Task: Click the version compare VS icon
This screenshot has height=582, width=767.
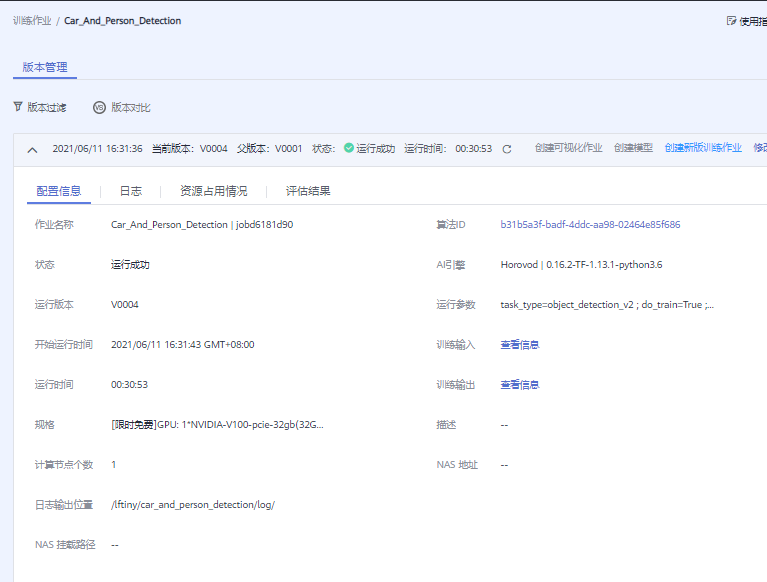Action: tap(99, 107)
